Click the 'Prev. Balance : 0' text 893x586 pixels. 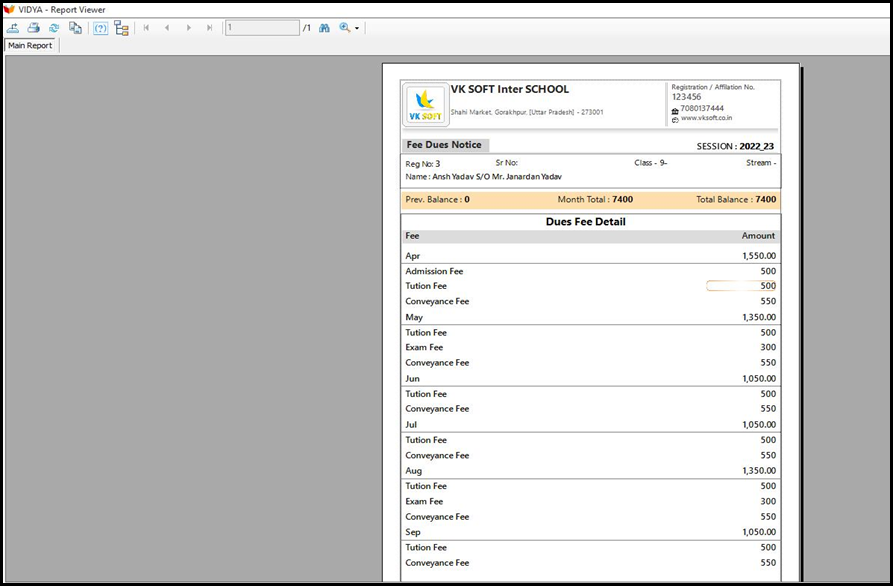(437, 199)
